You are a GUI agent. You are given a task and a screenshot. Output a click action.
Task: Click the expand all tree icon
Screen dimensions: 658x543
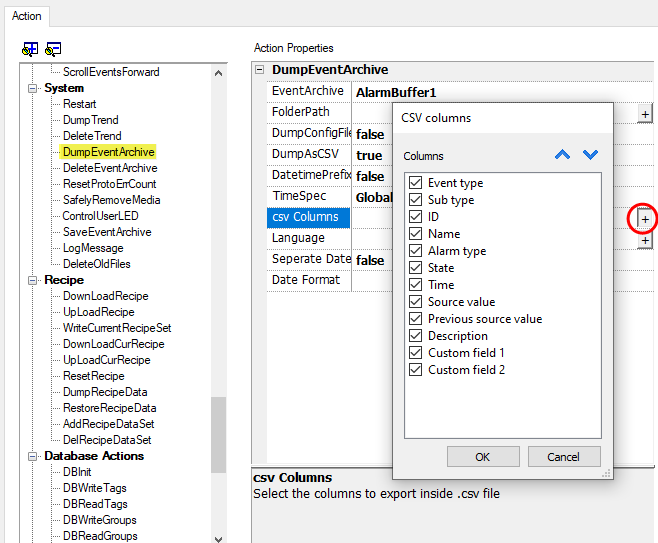tap(30, 48)
